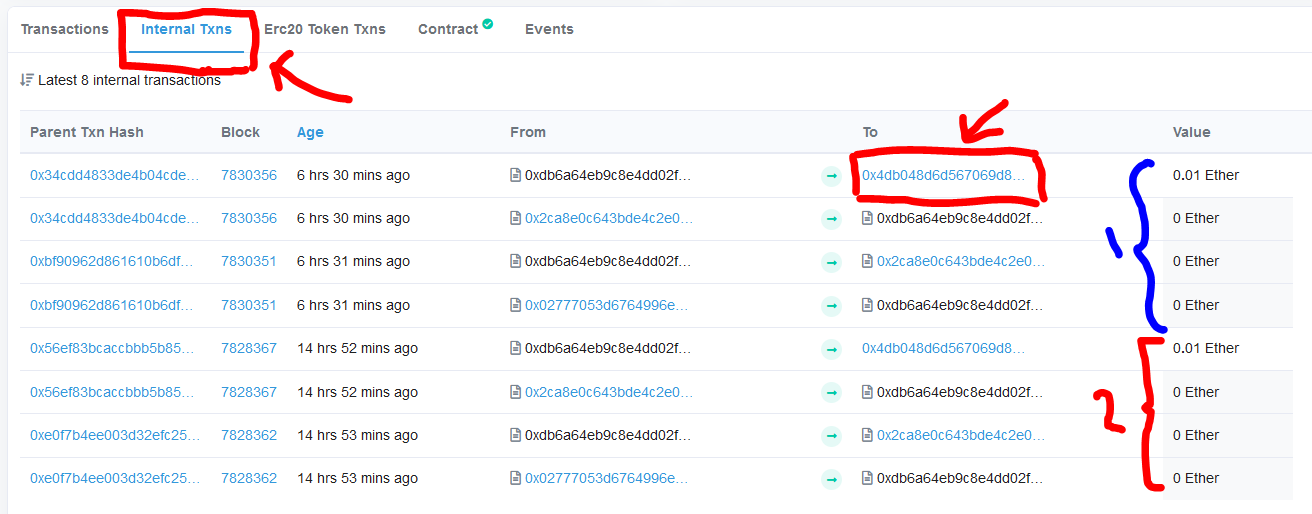Open block 7830356 in the row from 0x2ca8e0c643bde4c2e0
Viewport: 1312px width, 514px height.
coord(249,218)
